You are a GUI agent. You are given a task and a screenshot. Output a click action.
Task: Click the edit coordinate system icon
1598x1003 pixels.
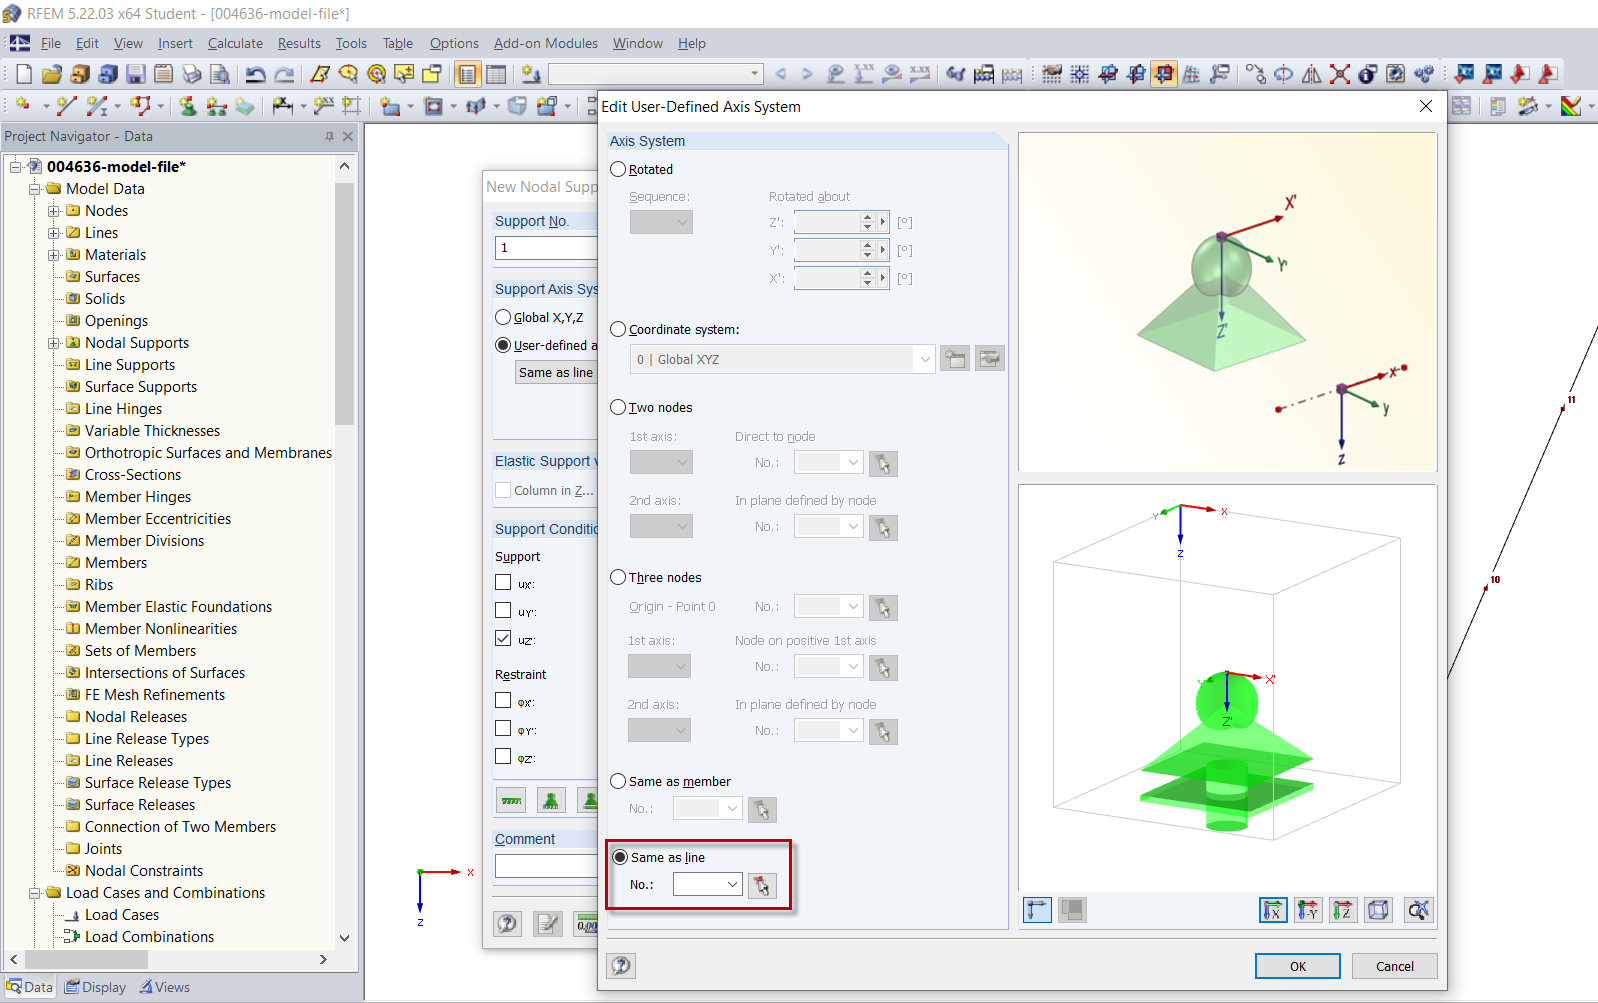(990, 359)
